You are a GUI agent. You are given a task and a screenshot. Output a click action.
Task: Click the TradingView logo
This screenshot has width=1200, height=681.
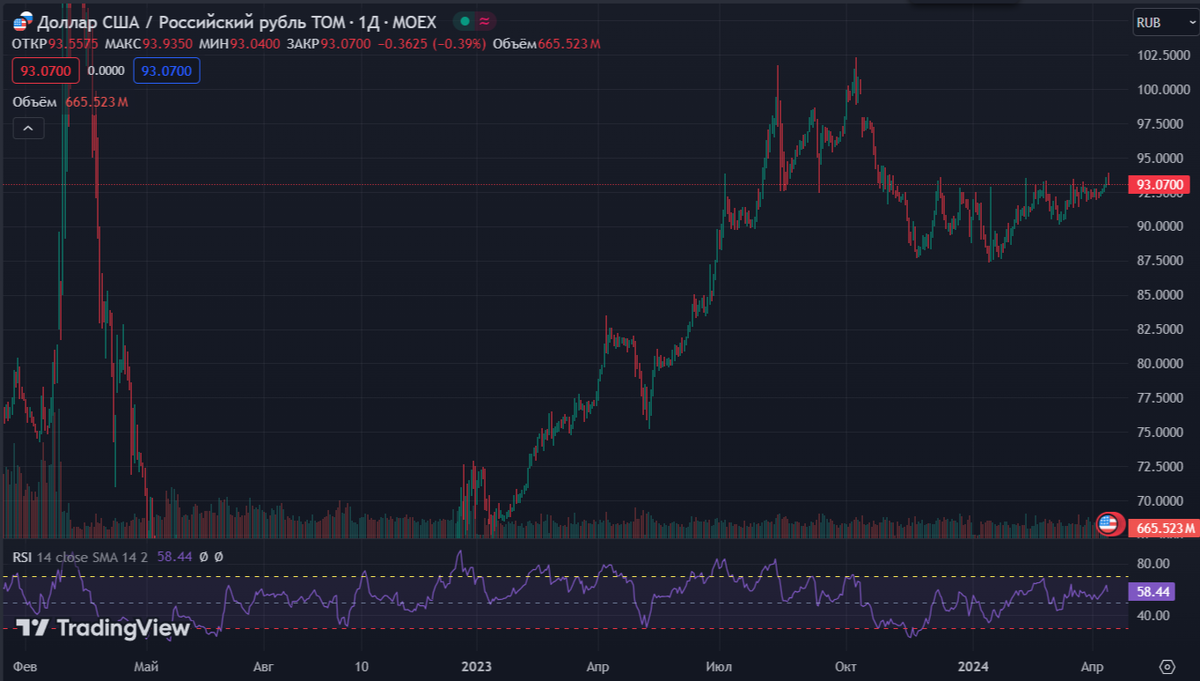tap(103, 628)
